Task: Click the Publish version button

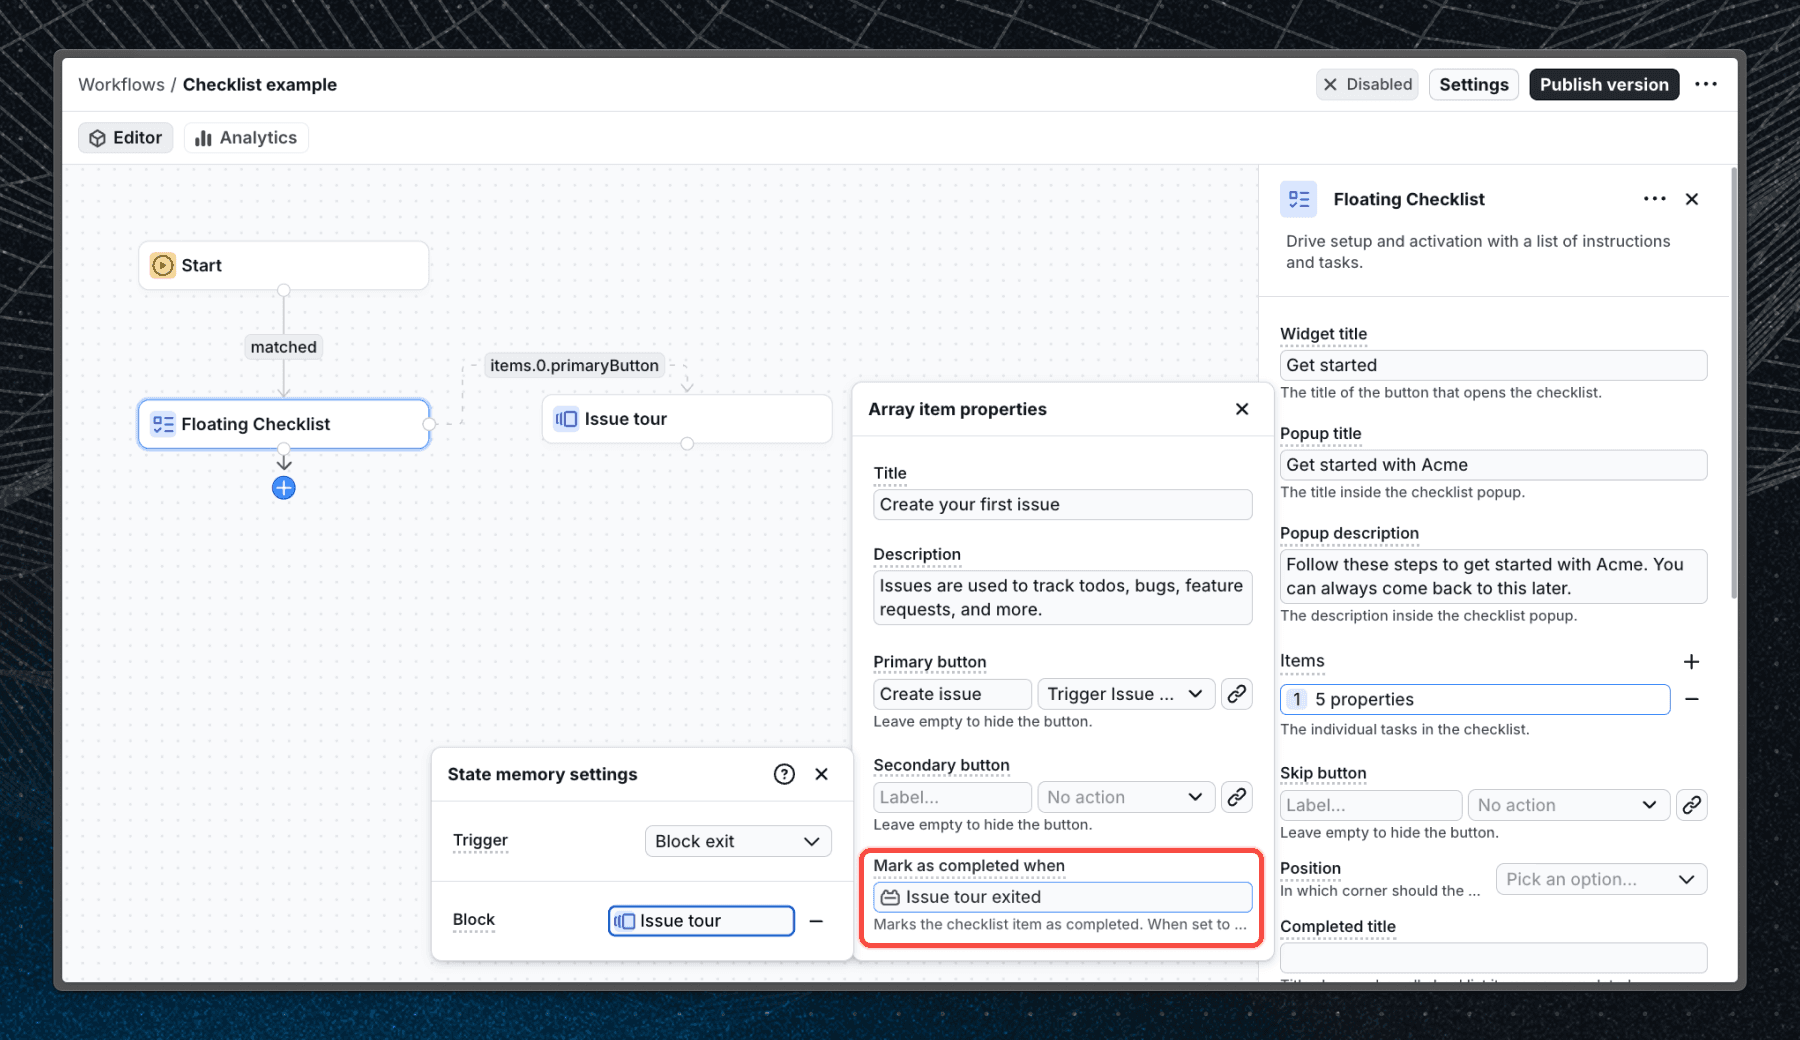Action: (1603, 85)
